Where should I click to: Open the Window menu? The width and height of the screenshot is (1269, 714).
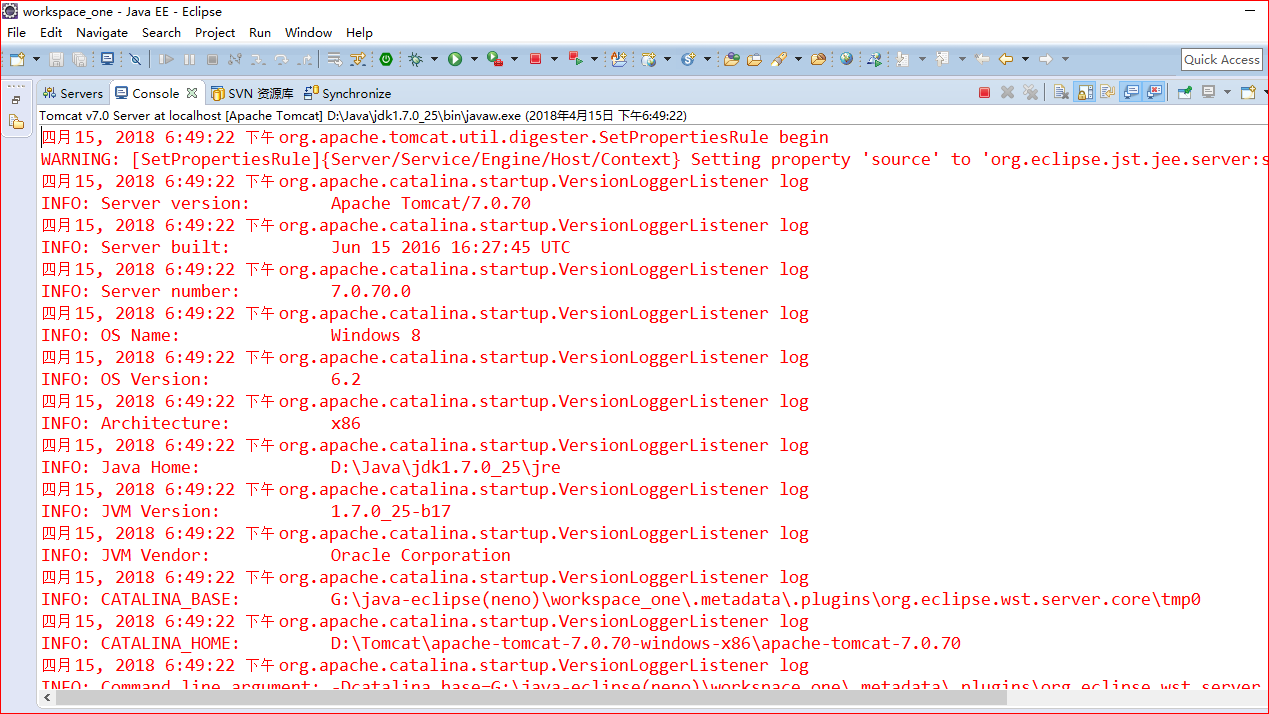click(308, 32)
